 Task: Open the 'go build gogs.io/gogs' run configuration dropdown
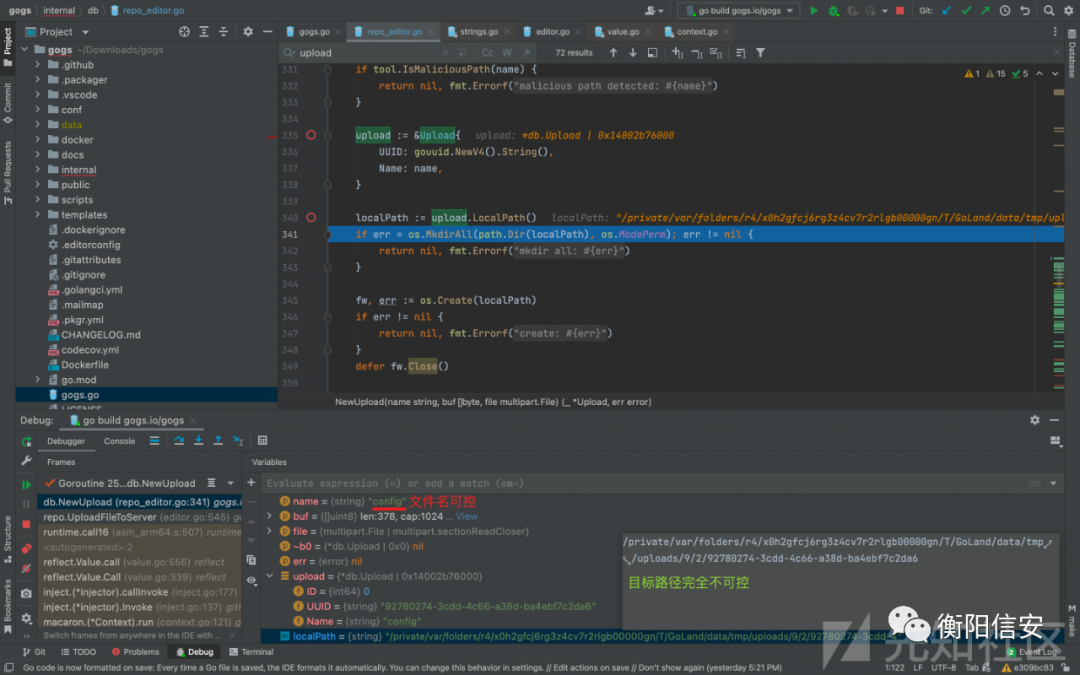[738, 10]
